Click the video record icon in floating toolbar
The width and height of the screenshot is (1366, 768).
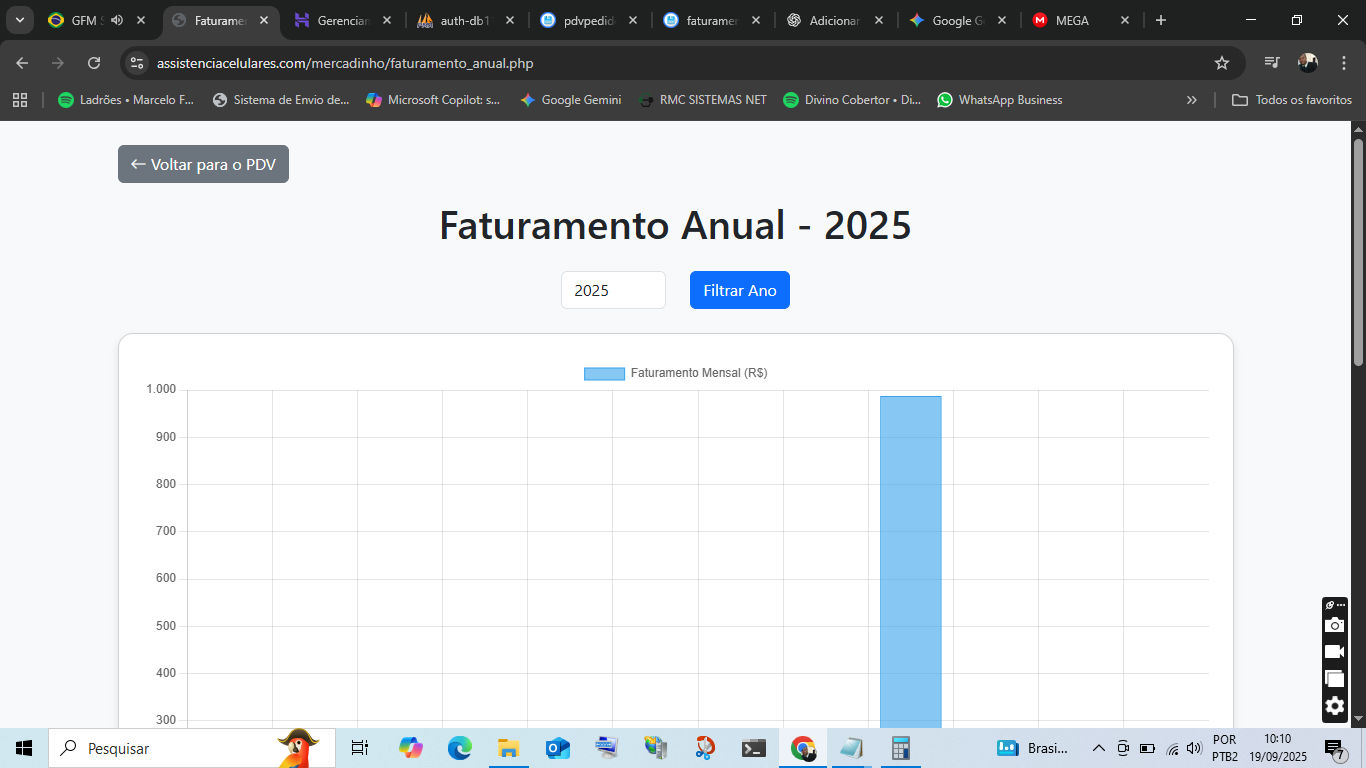tap(1334, 652)
